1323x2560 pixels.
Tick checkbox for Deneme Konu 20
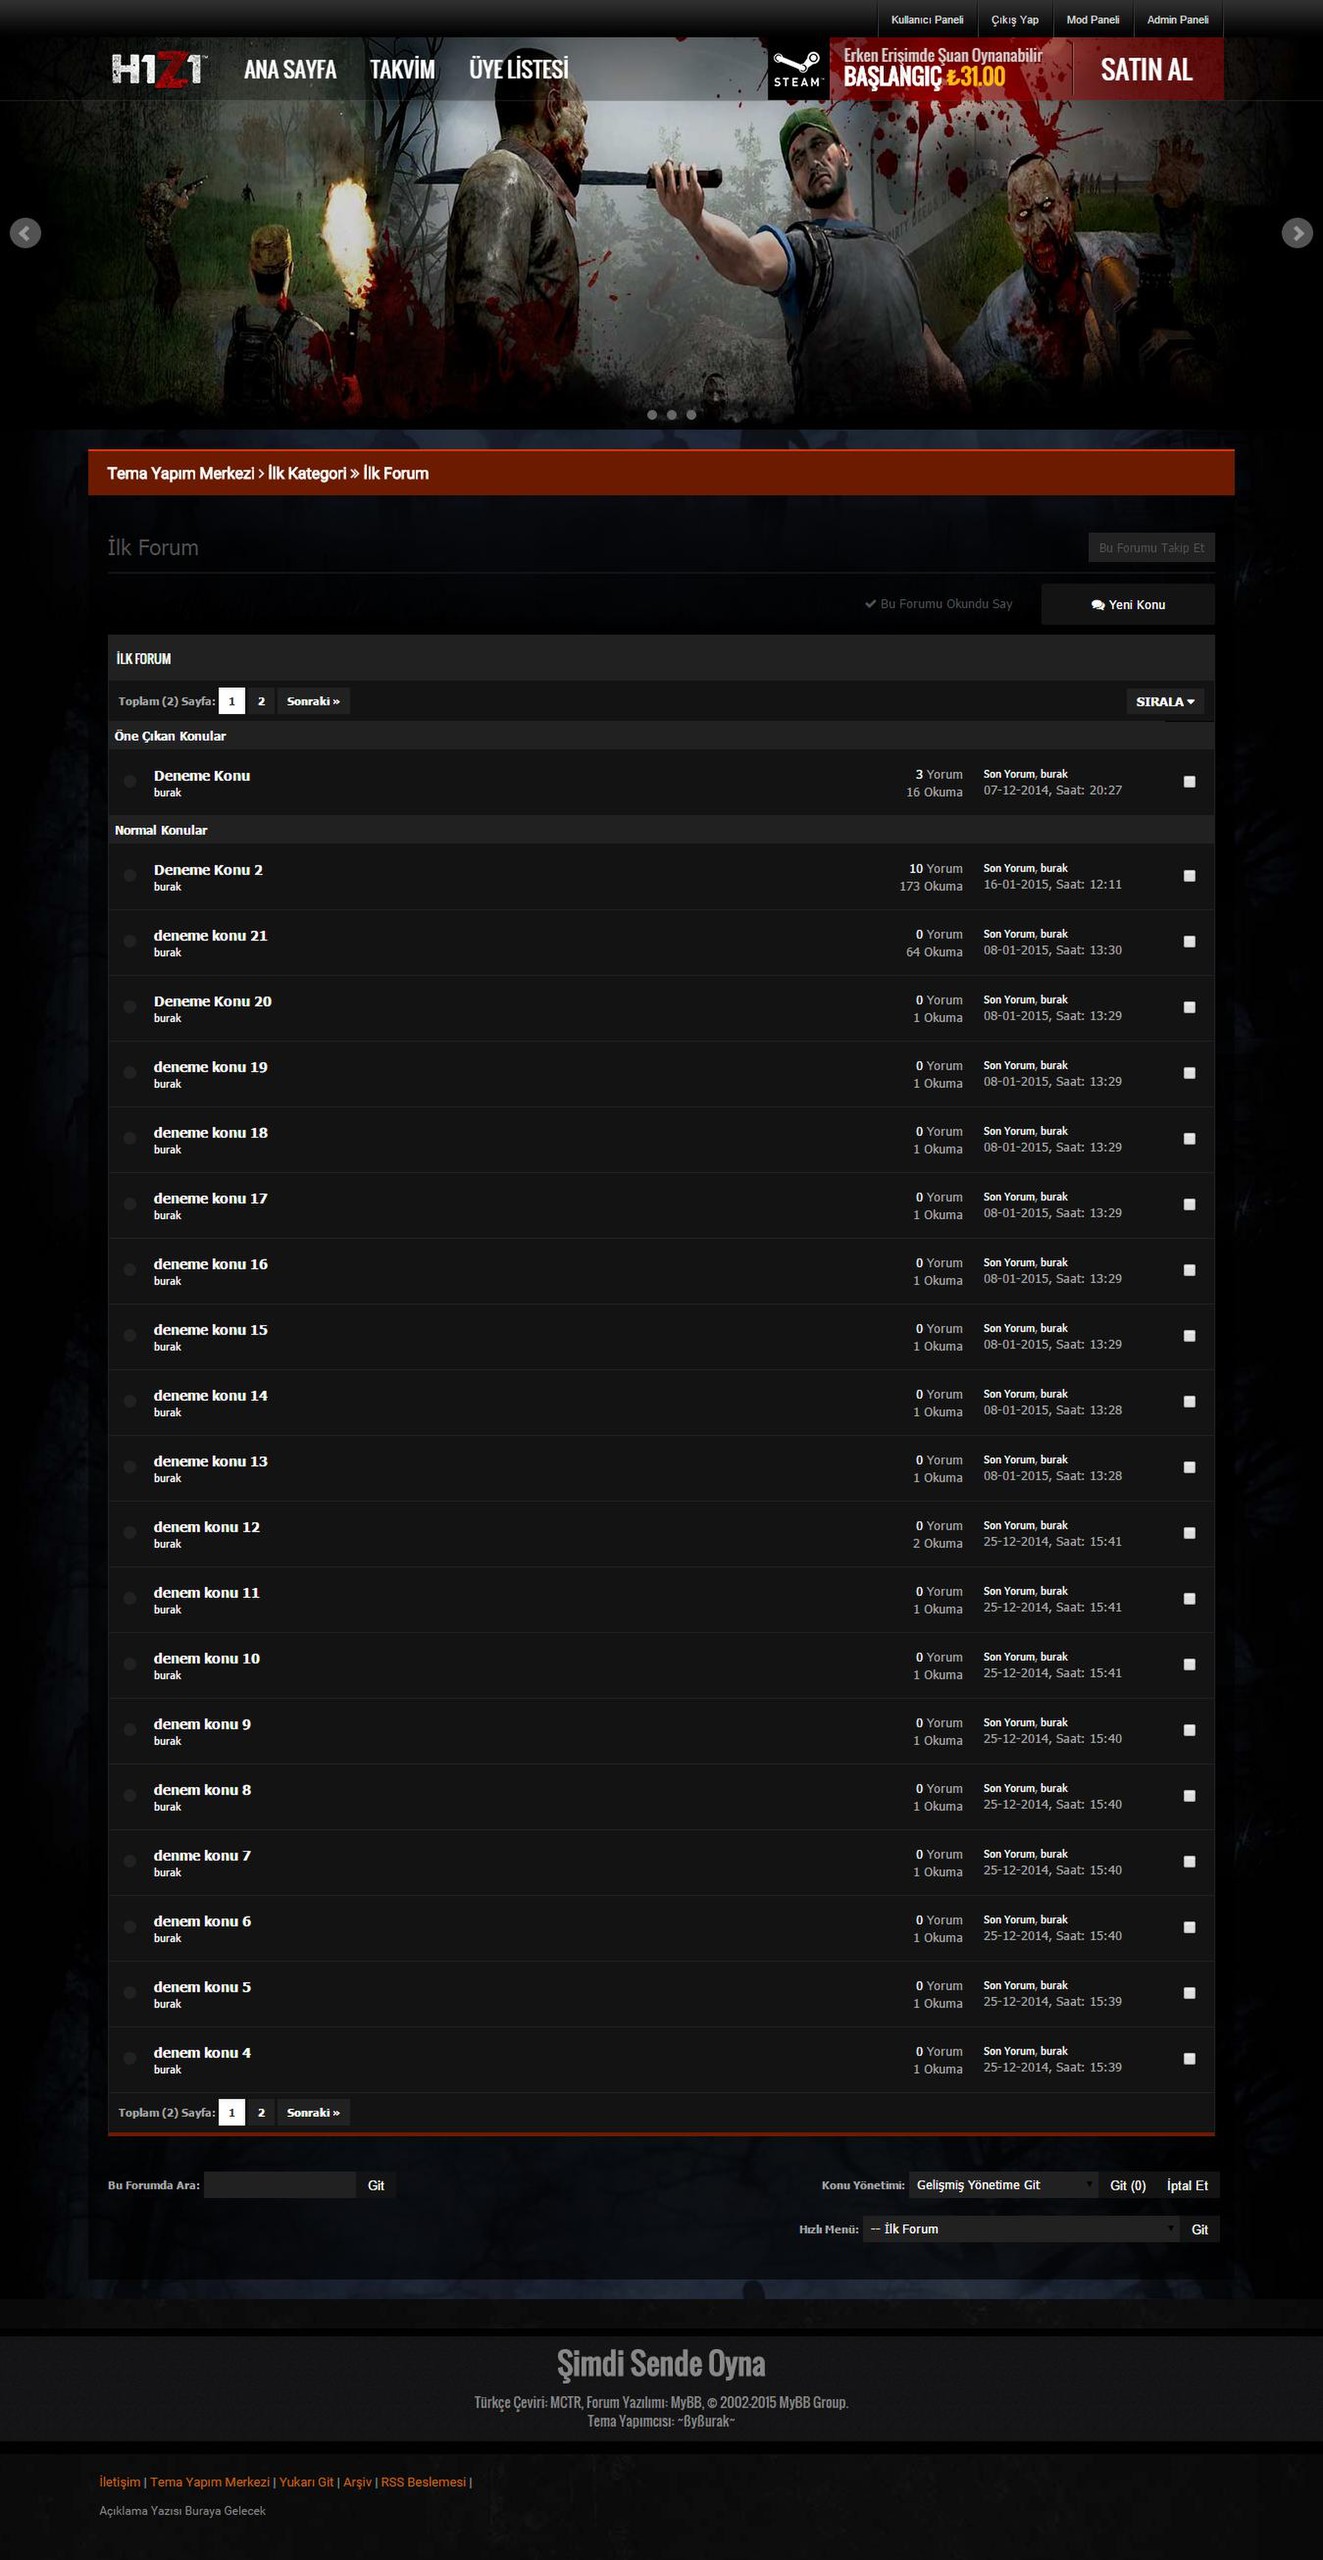(x=1189, y=1007)
